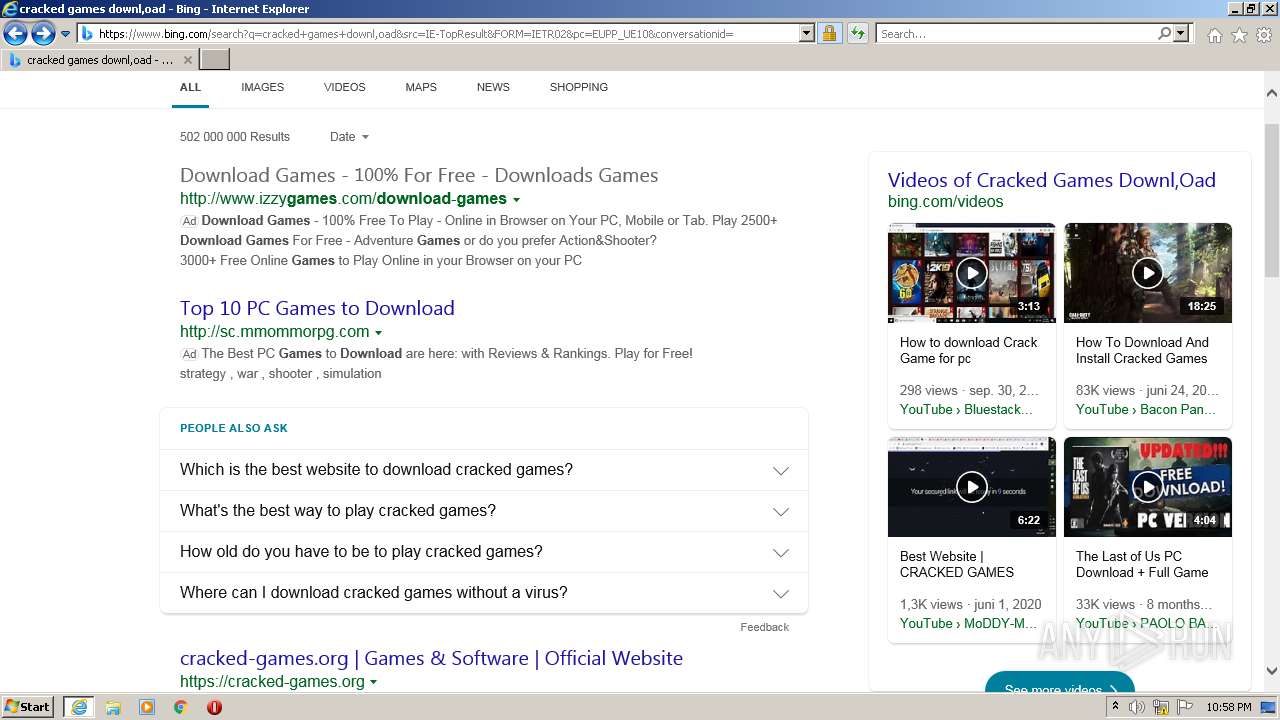Open the Chrome taskbar icon
1280x720 pixels.
(x=181, y=707)
